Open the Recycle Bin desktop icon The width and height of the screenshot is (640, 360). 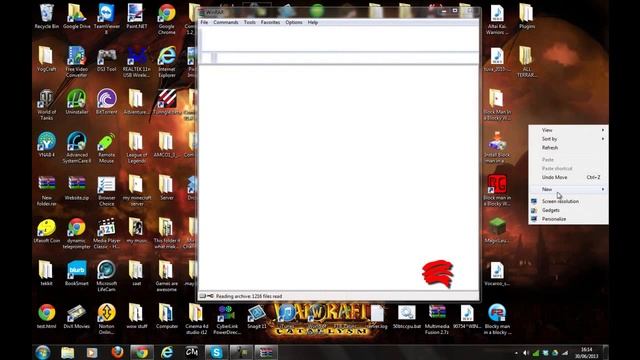(47, 16)
